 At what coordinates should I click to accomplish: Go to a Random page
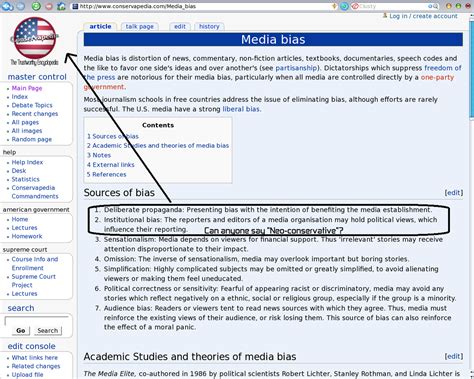coord(32,139)
